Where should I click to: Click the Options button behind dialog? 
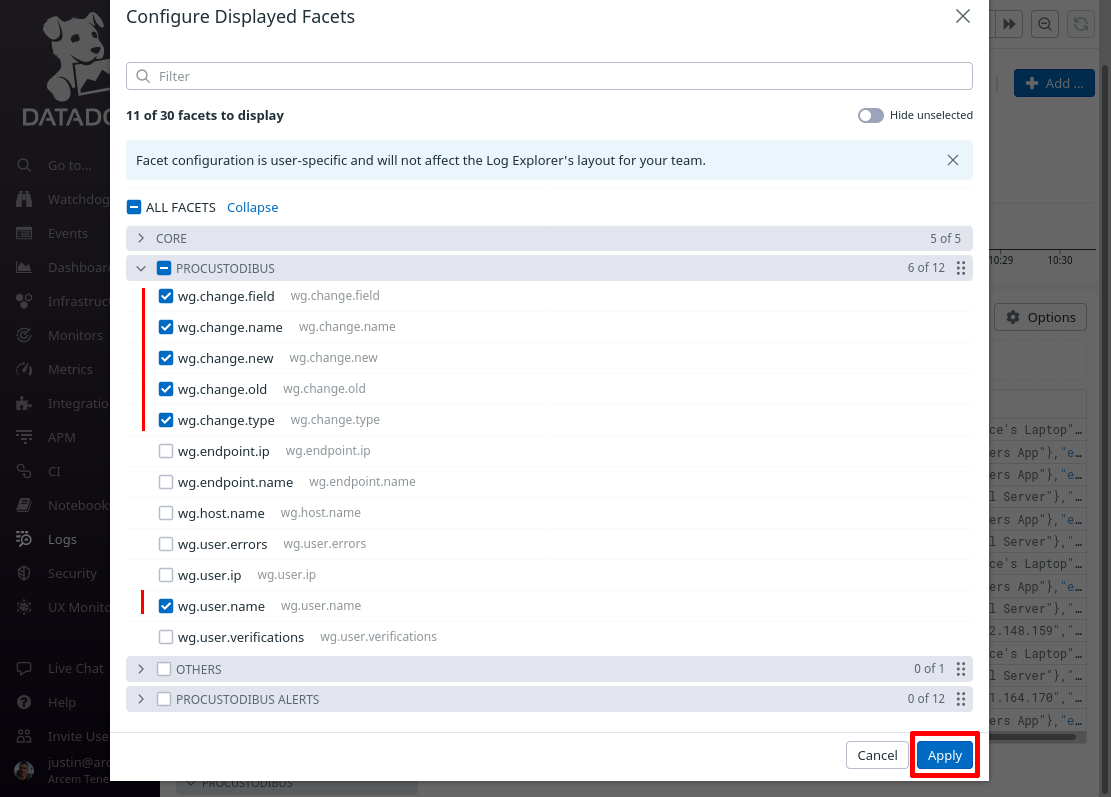pos(1041,317)
